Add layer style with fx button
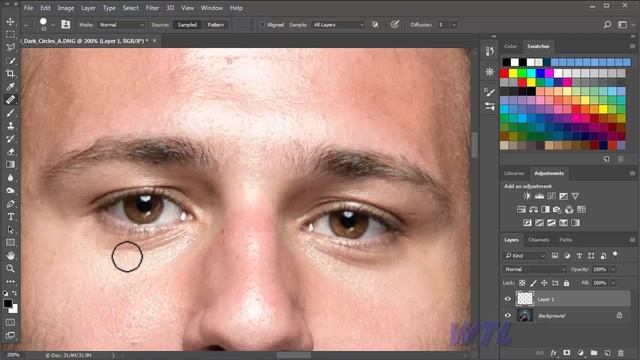640x360 pixels. (553, 353)
